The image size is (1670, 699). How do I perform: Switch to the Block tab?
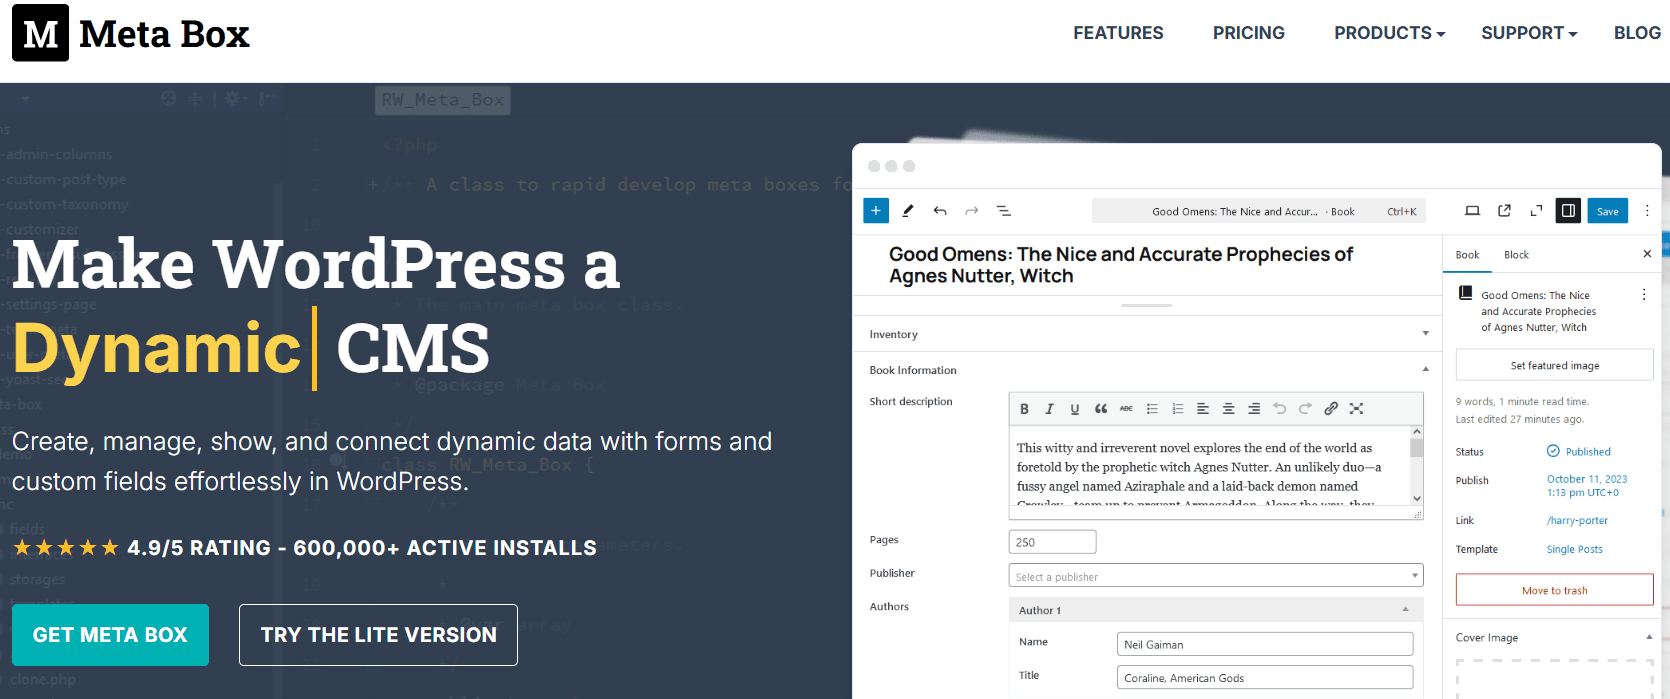1516,255
